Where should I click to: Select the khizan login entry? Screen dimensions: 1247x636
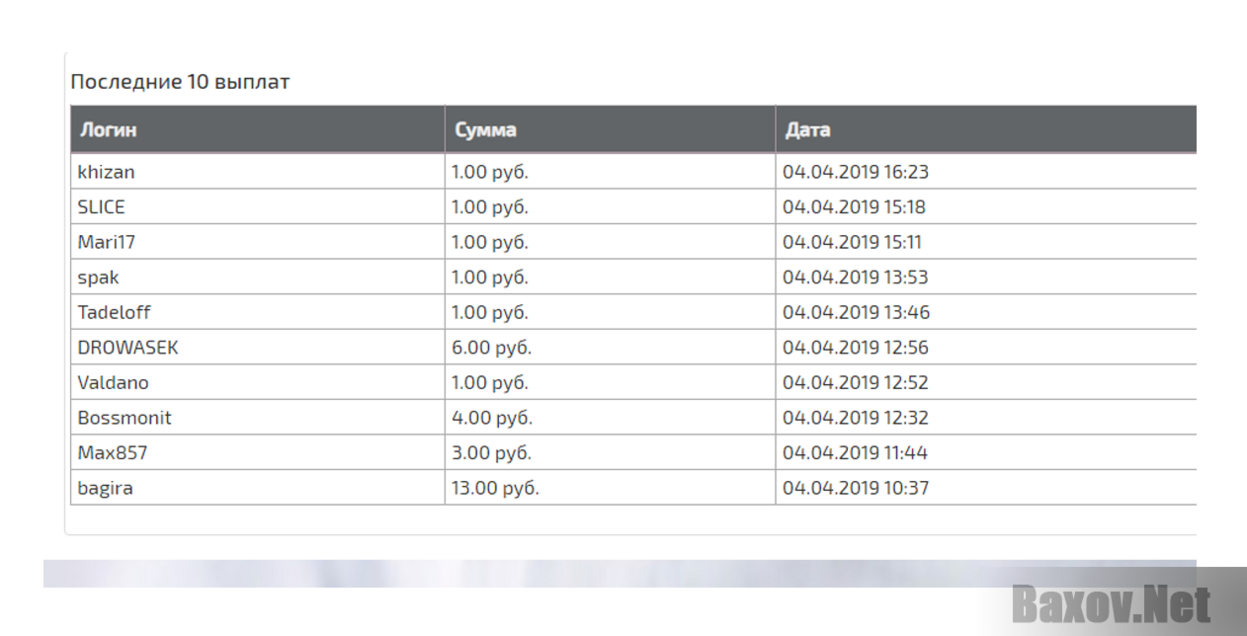pyautogui.click(x=258, y=172)
